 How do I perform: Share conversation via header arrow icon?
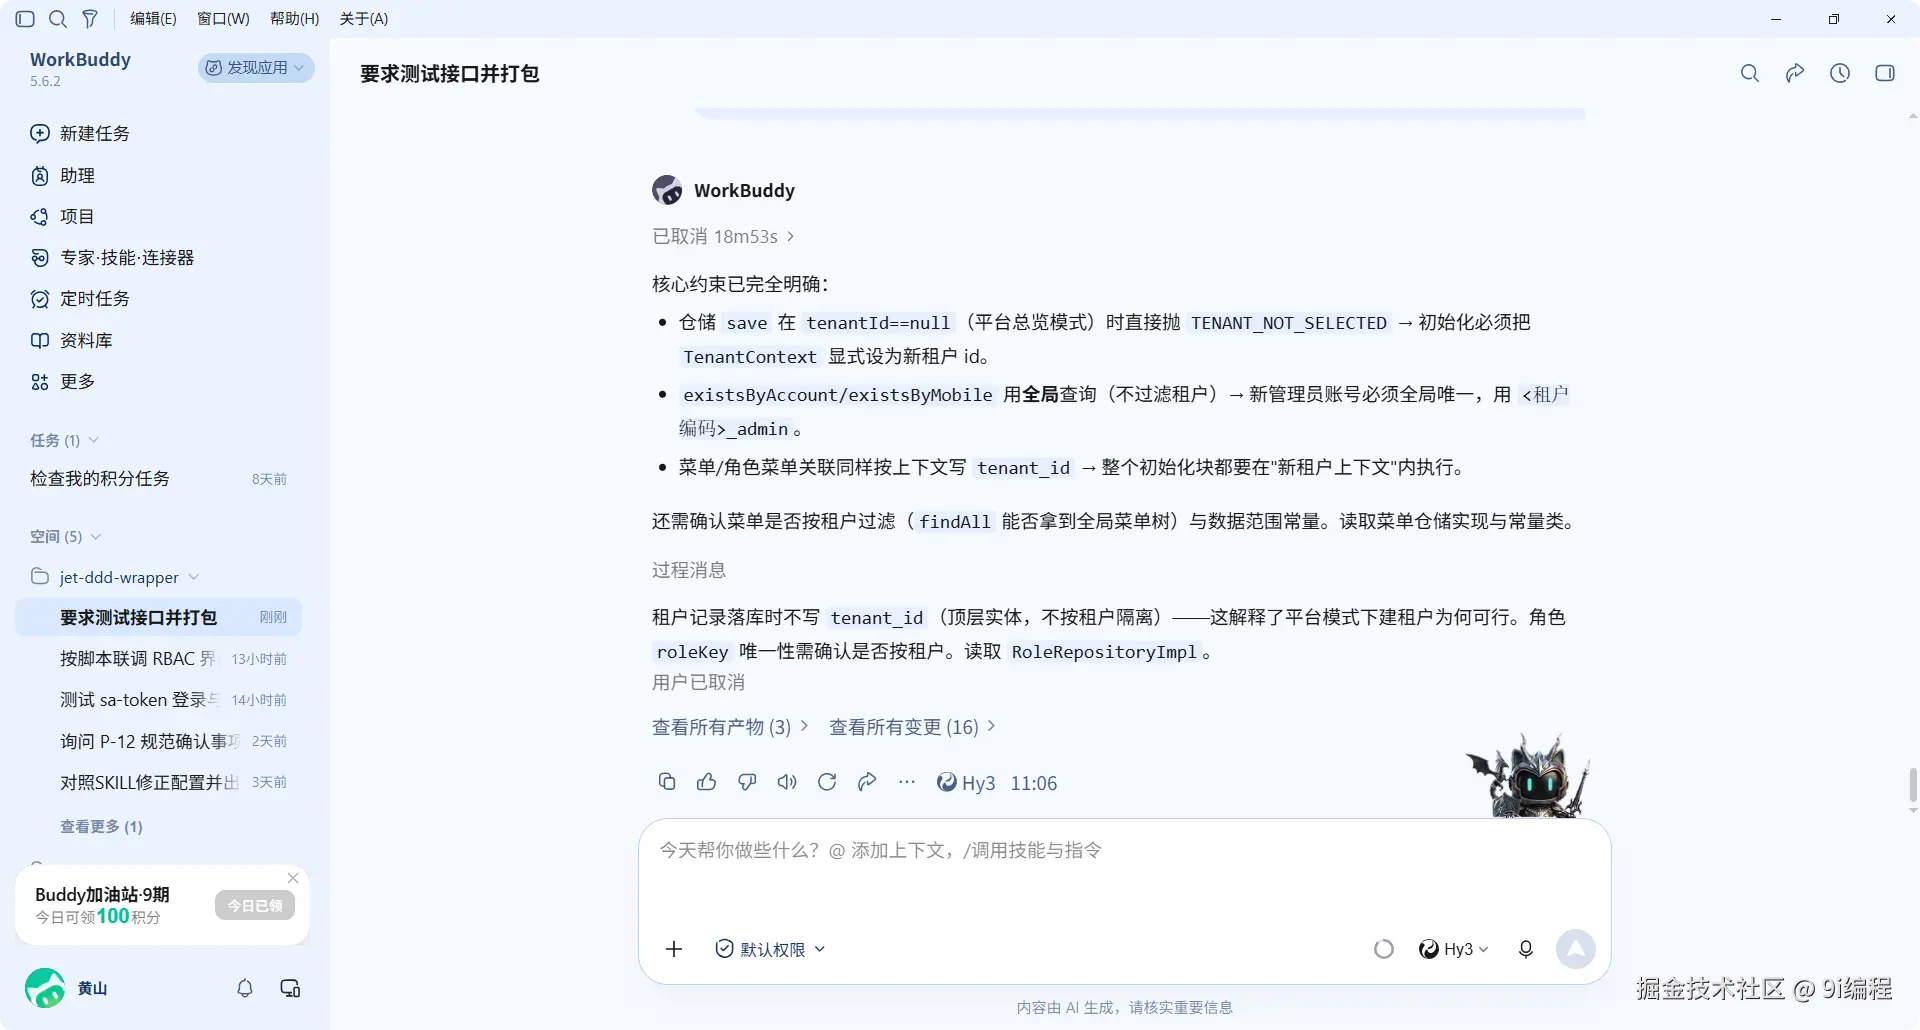(1795, 73)
